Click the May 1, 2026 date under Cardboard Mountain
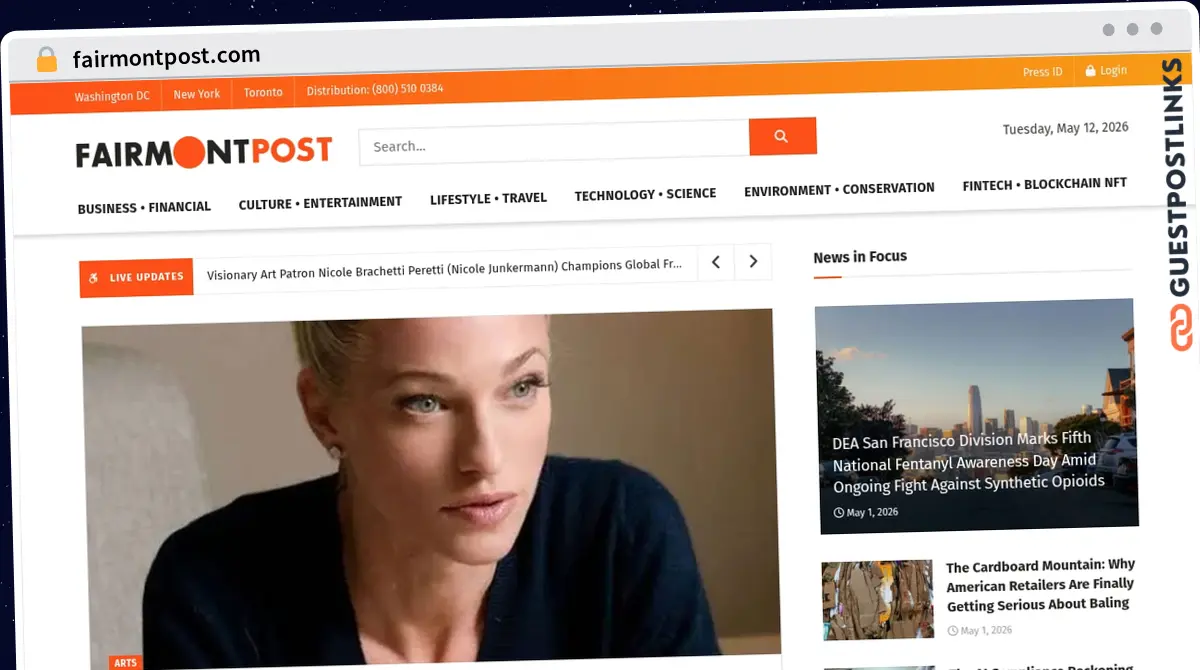1200x670 pixels. [x=979, y=631]
